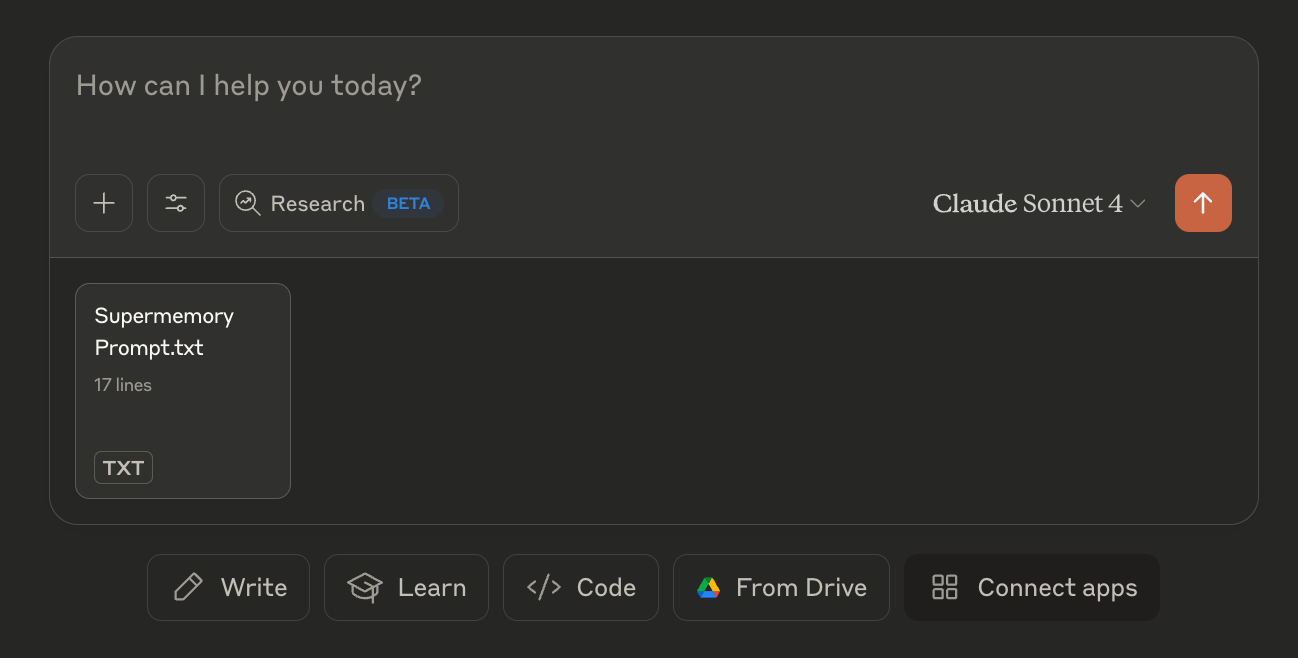Screen dimensions: 1298x658
Task: Select the Write suggestion label
Action: point(254,587)
